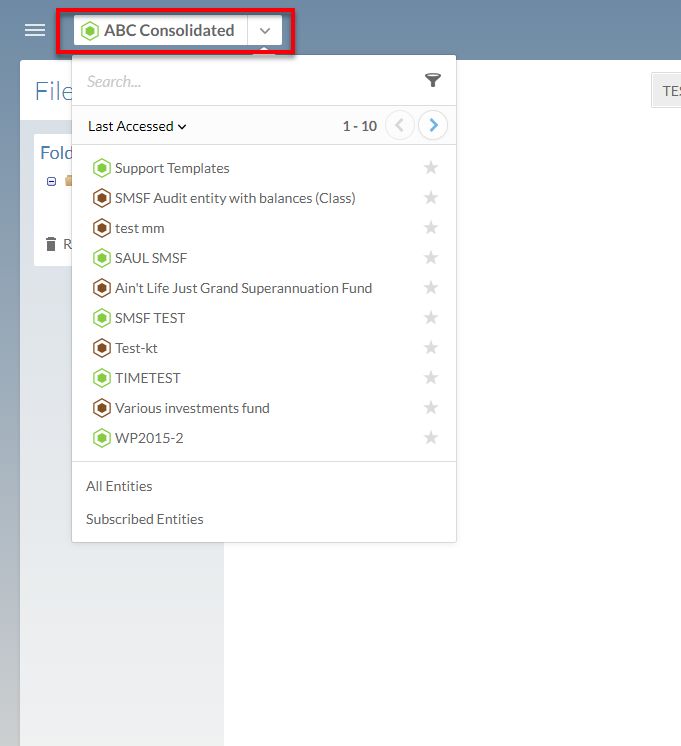This screenshot has width=681, height=746.
Task: Click the trash recycle bin icon
Action: click(51, 244)
